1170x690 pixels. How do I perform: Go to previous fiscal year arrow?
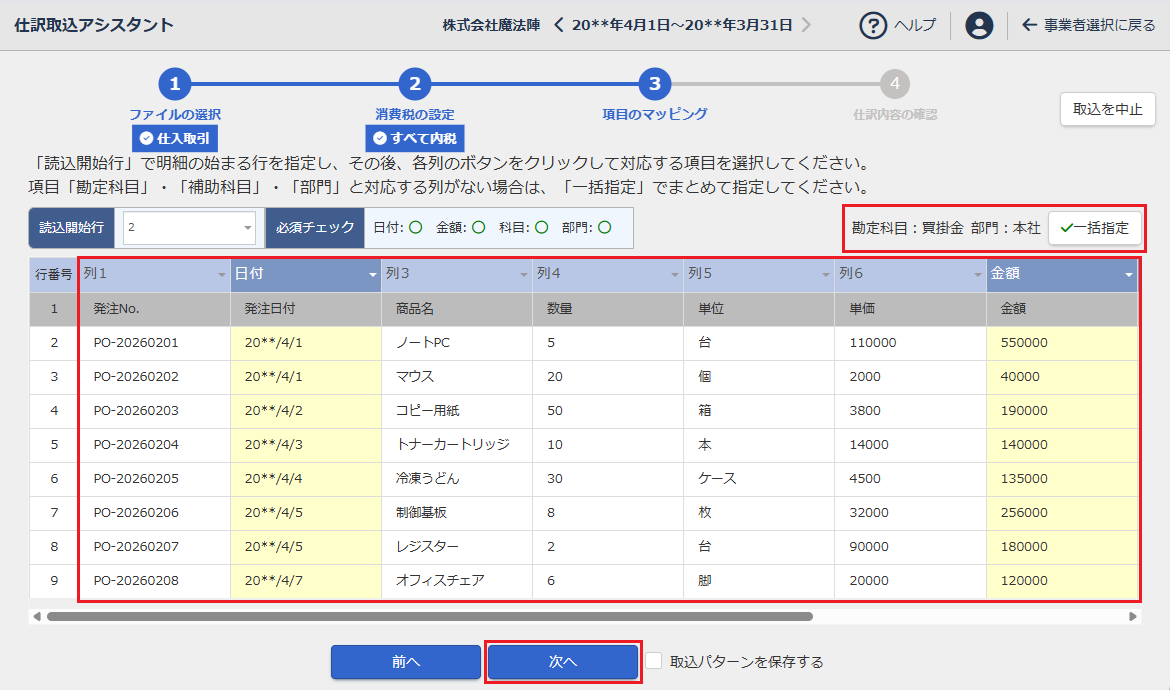tap(559, 25)
